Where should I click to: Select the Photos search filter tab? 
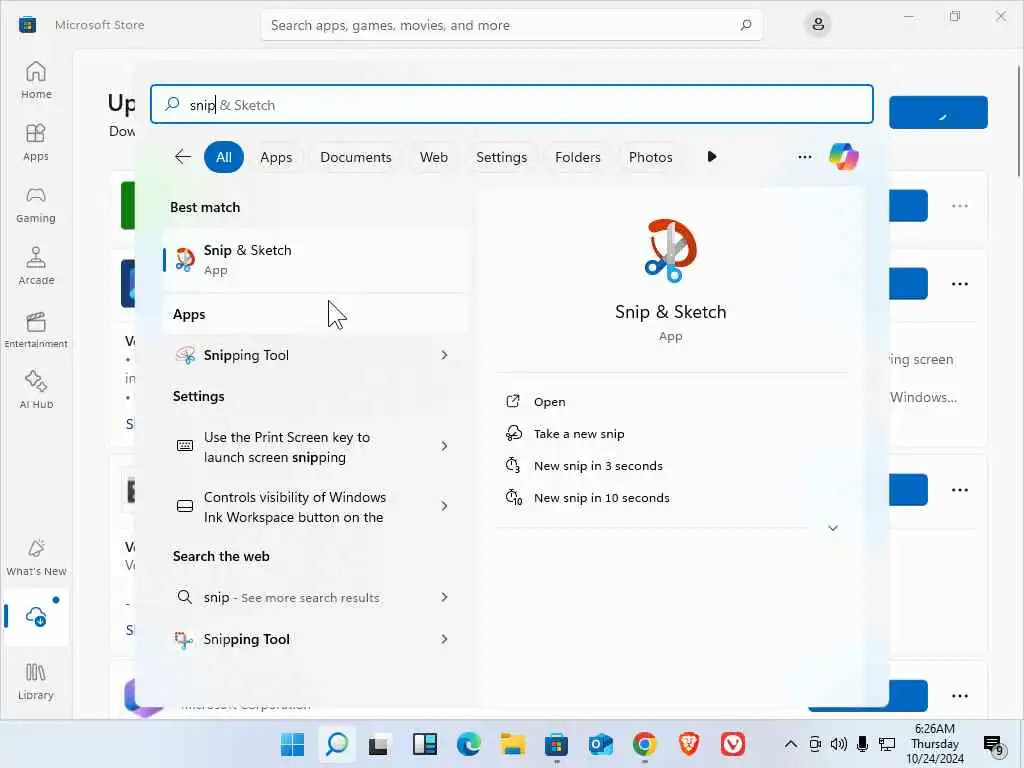coord(650,157)
